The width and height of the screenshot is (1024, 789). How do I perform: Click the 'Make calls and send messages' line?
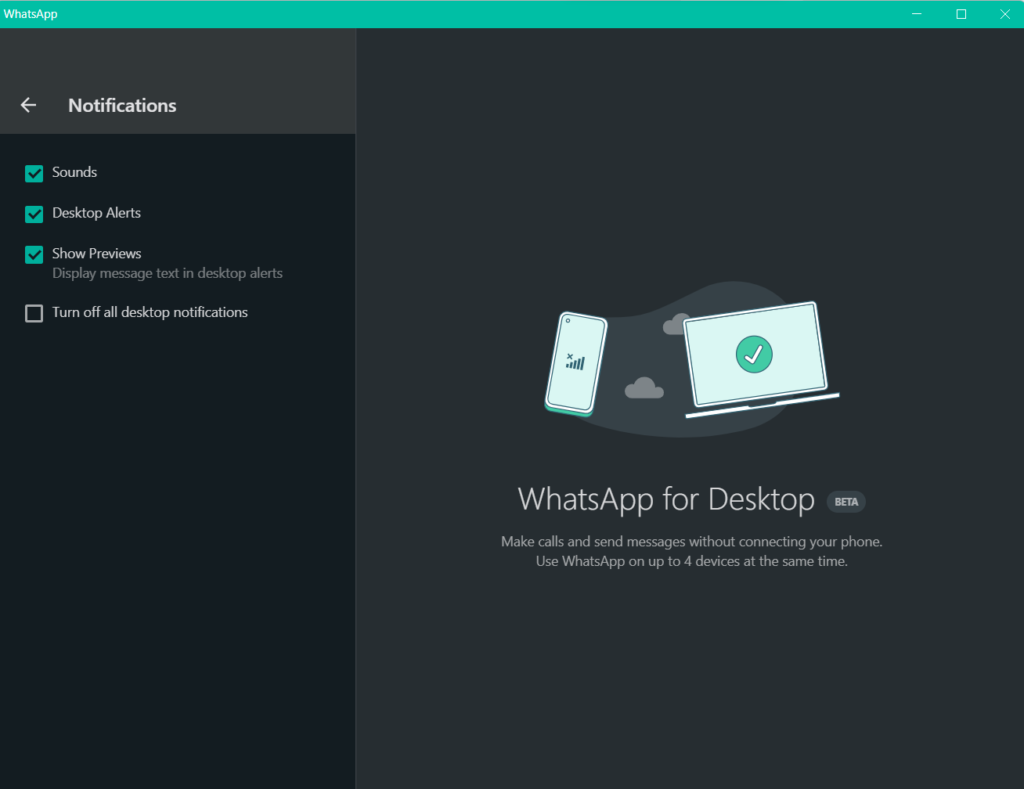pos(692,541)
